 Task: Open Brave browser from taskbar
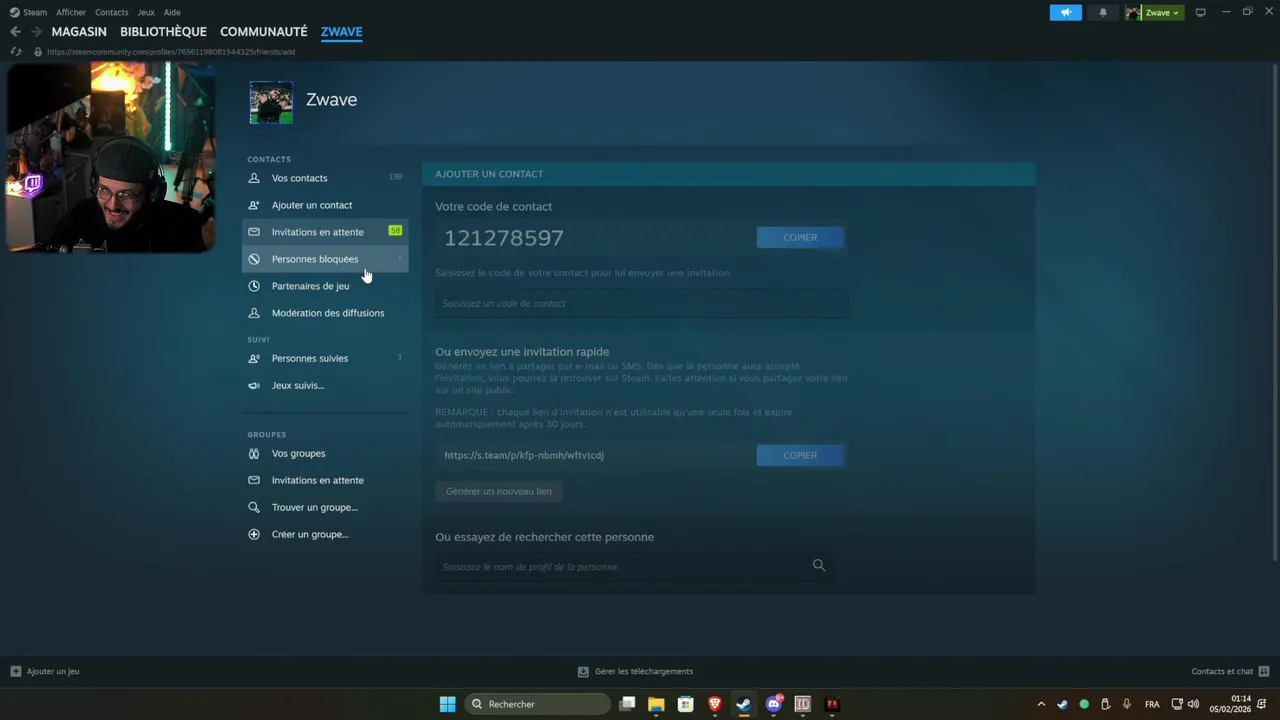tap(715, 704)
